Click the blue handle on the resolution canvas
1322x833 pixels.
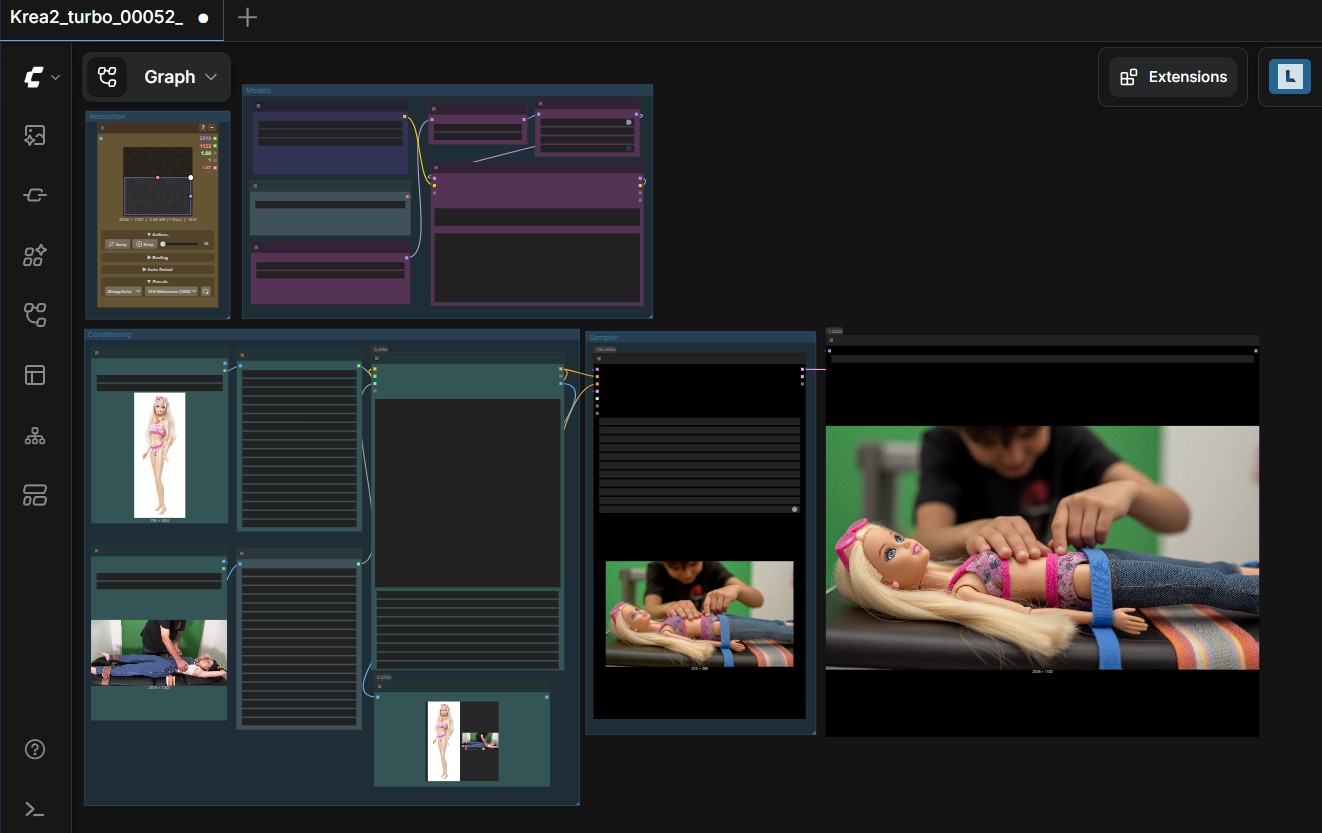(191, 196)
